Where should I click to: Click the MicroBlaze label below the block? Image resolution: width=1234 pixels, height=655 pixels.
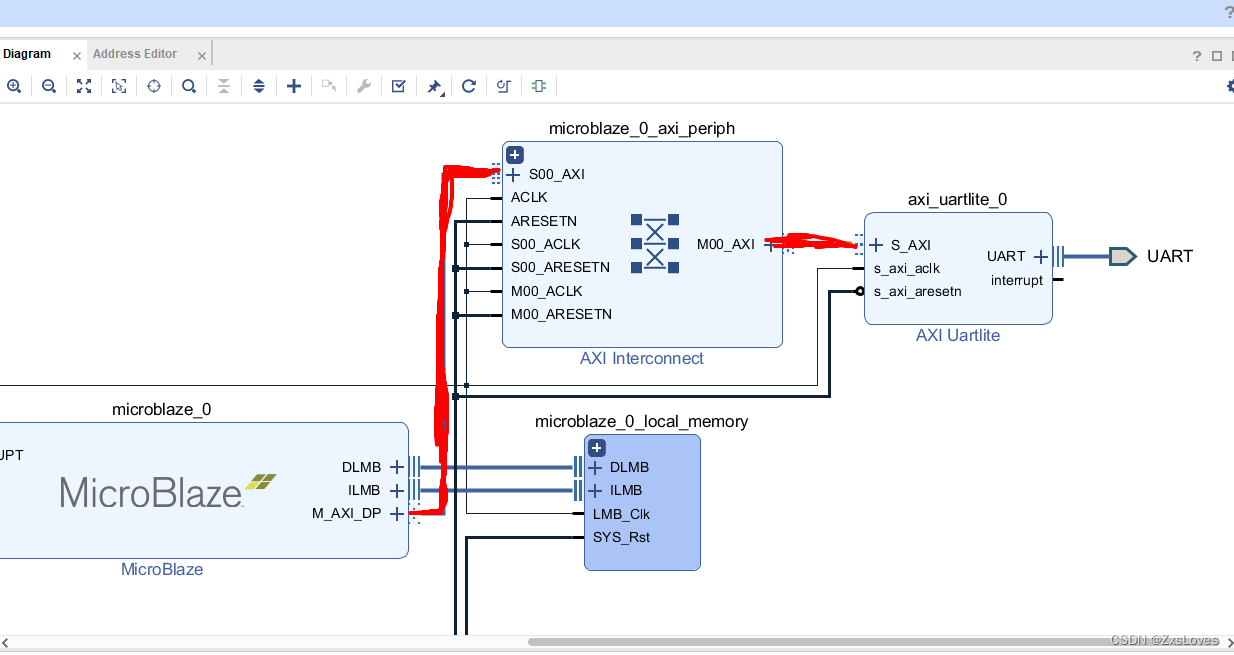(x=162, y=569)
